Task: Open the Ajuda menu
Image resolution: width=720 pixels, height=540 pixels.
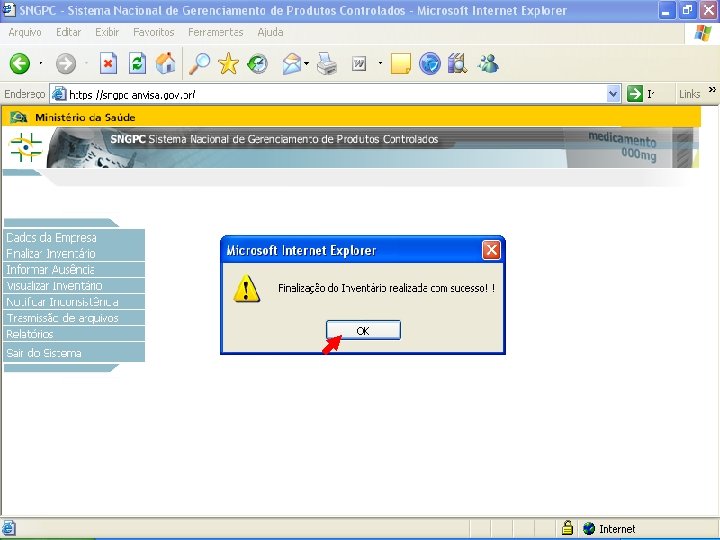Action: click(x=270, y=32)
